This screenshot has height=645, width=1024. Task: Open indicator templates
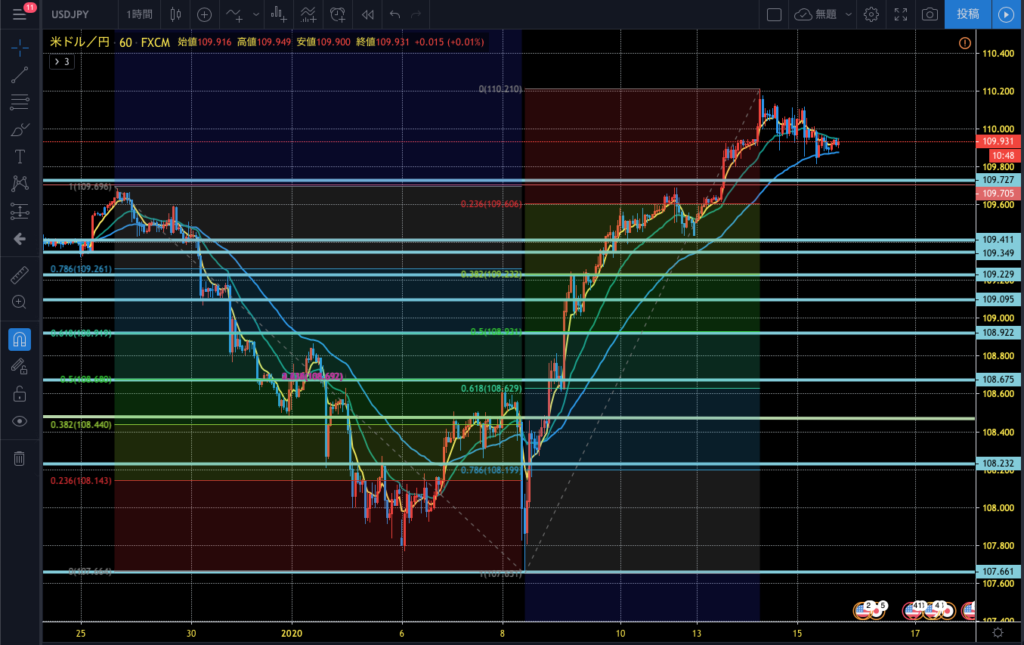308,14
